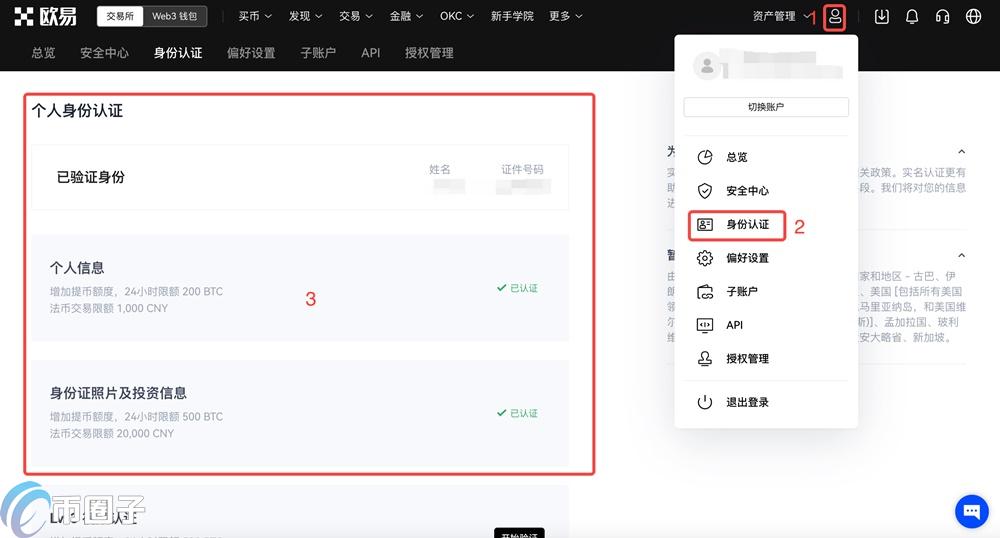Open the 新手学院 link
1000x538 pixels.
tap(512, 16)
